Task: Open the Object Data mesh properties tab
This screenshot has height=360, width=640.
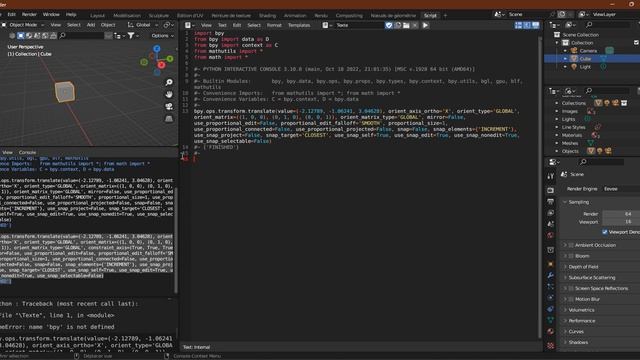Action: (551, 320)
